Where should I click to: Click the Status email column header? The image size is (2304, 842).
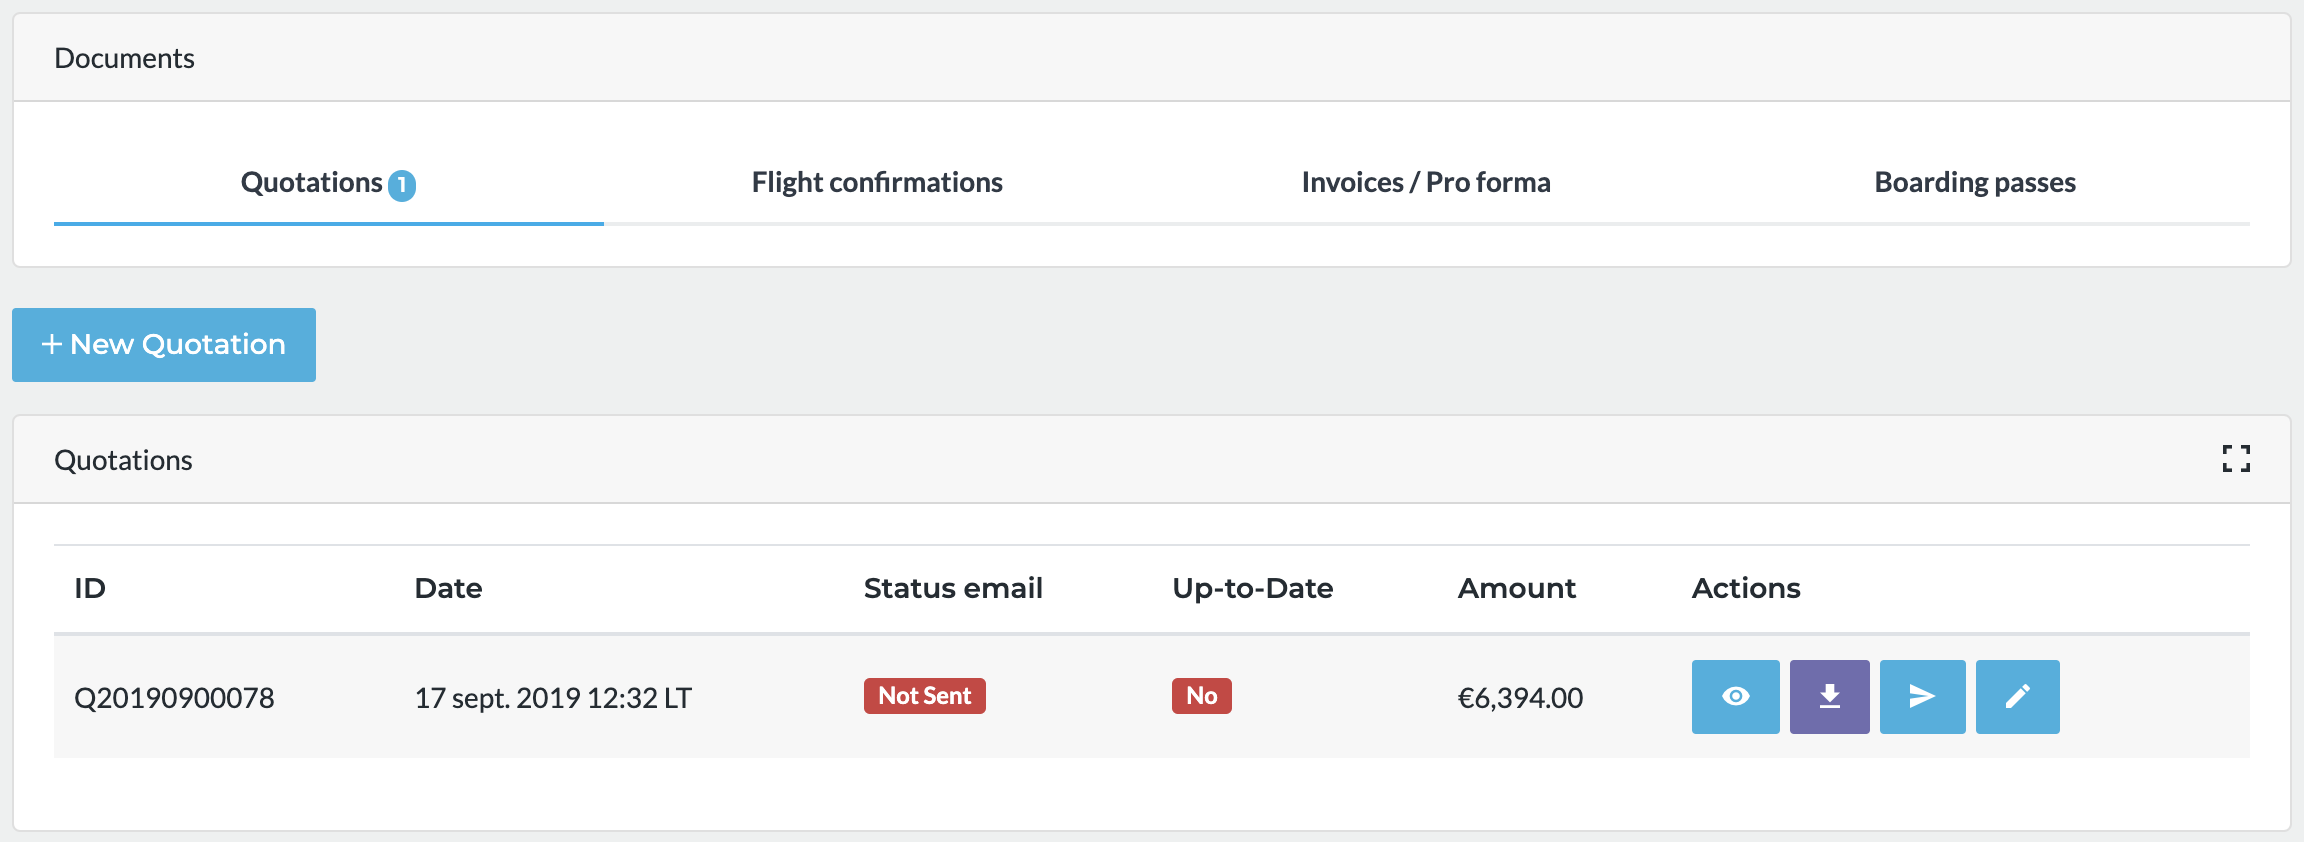click(953, 588)
